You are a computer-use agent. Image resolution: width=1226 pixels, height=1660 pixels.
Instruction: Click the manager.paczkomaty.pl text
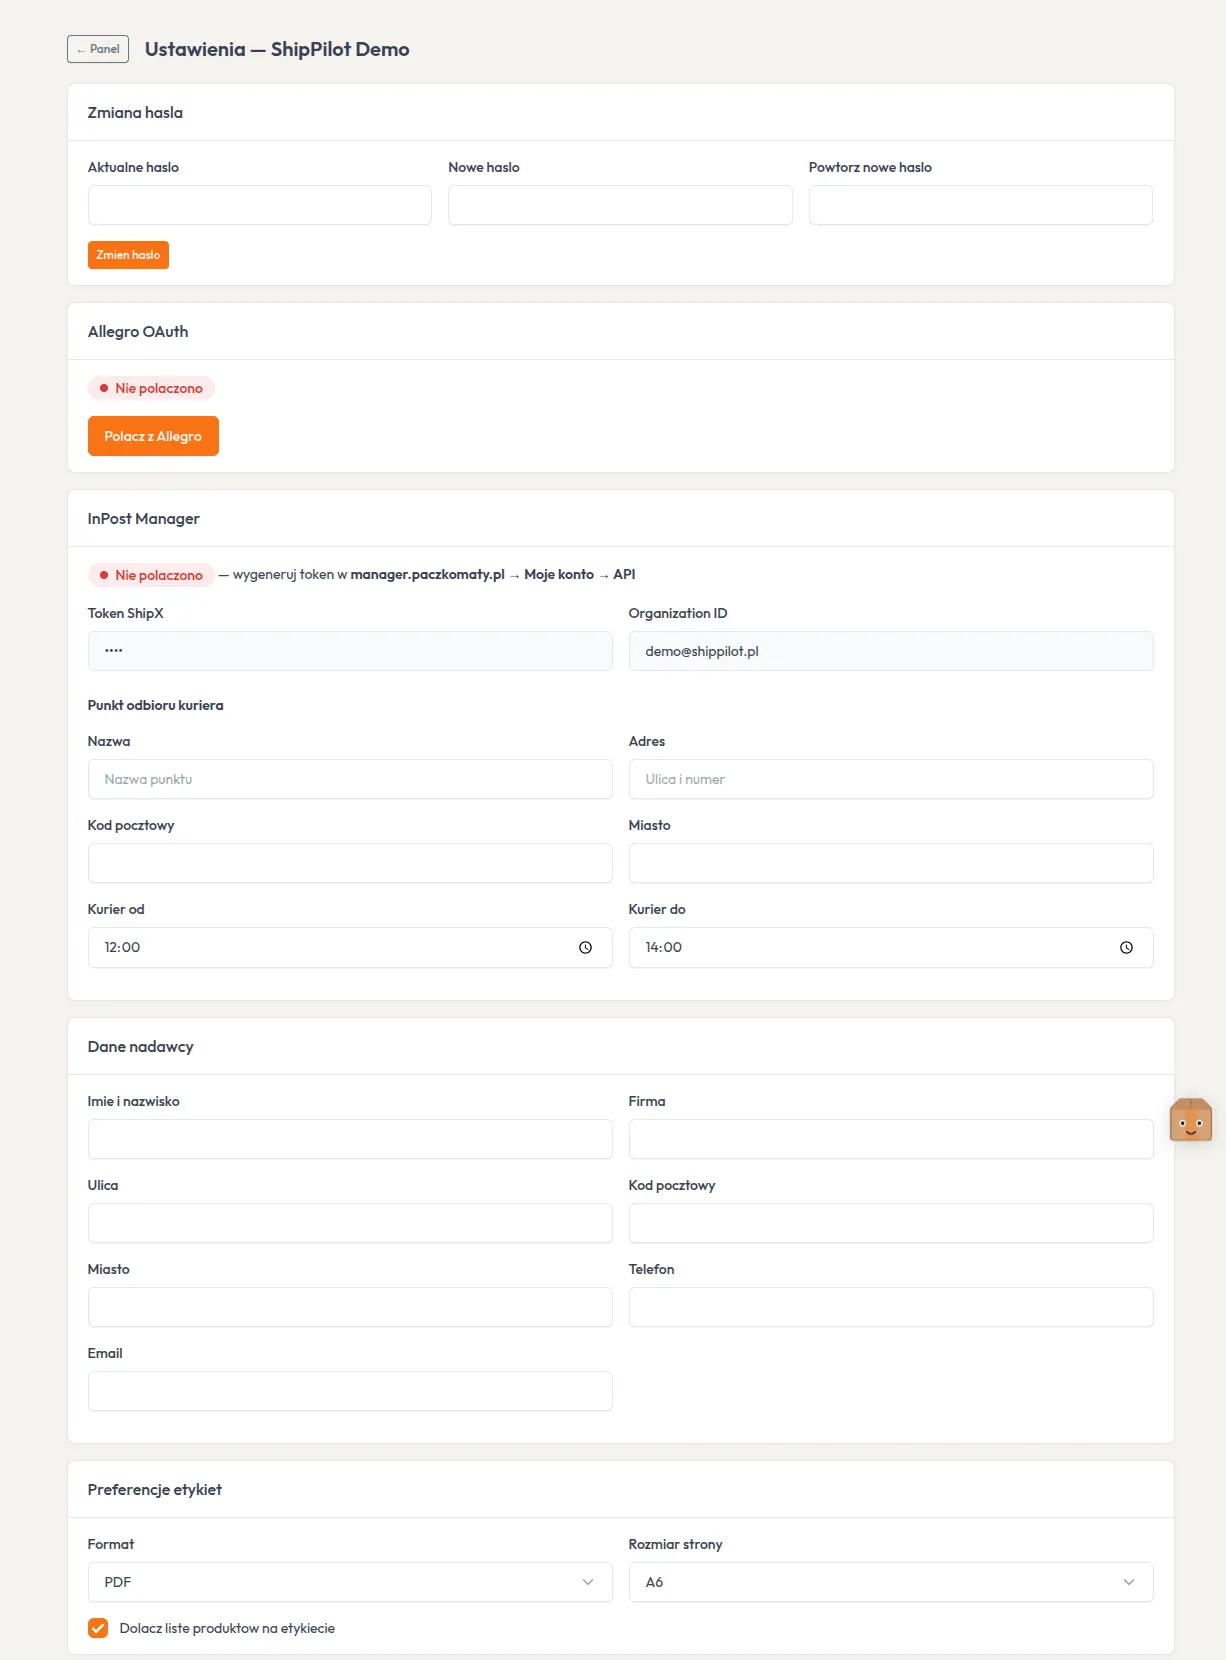(428, 574)
